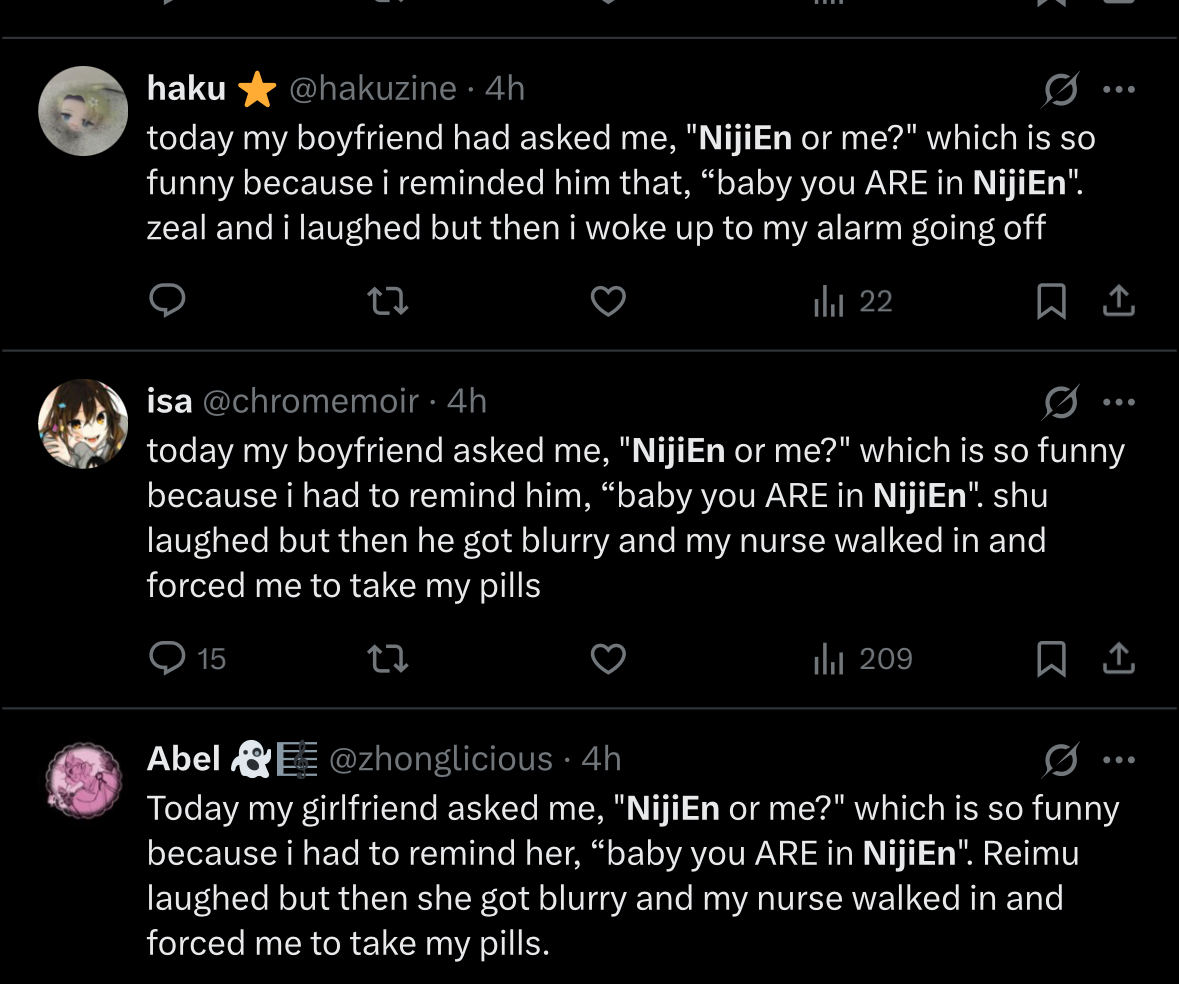Share isa's tweet
The image size is (1179, 984).
1118,659
